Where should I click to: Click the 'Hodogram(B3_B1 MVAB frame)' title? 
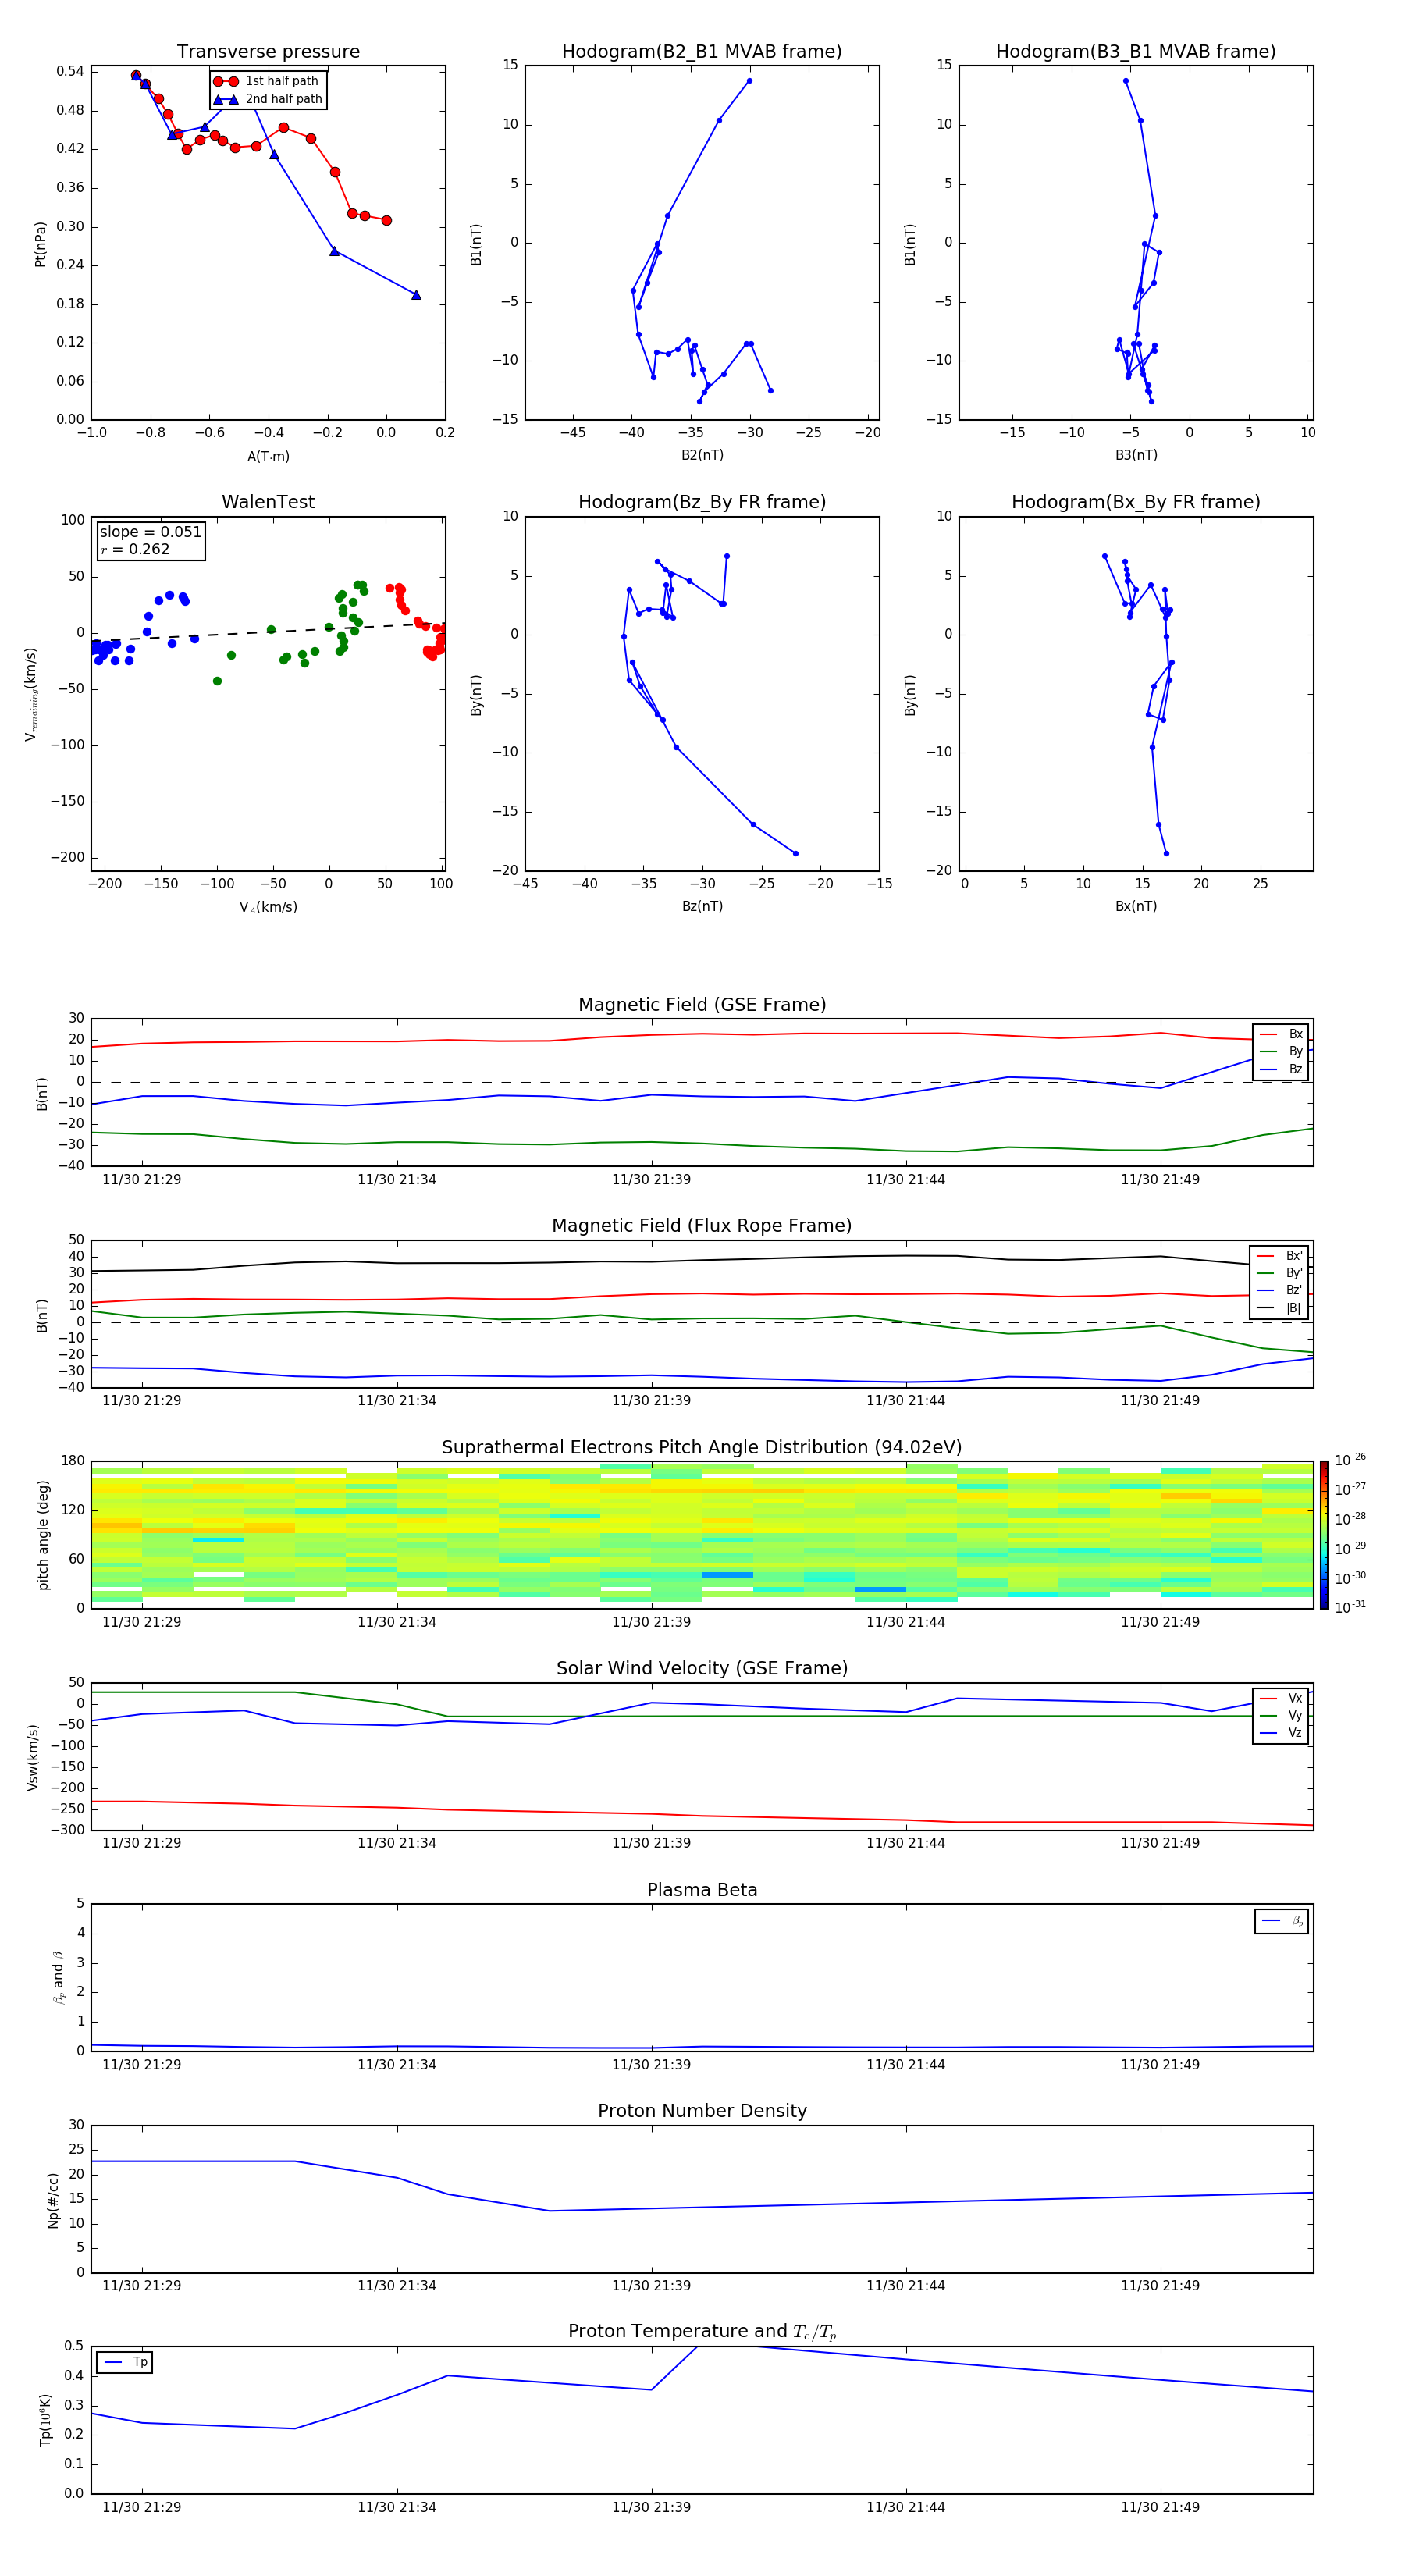(x=1135, y=52)
